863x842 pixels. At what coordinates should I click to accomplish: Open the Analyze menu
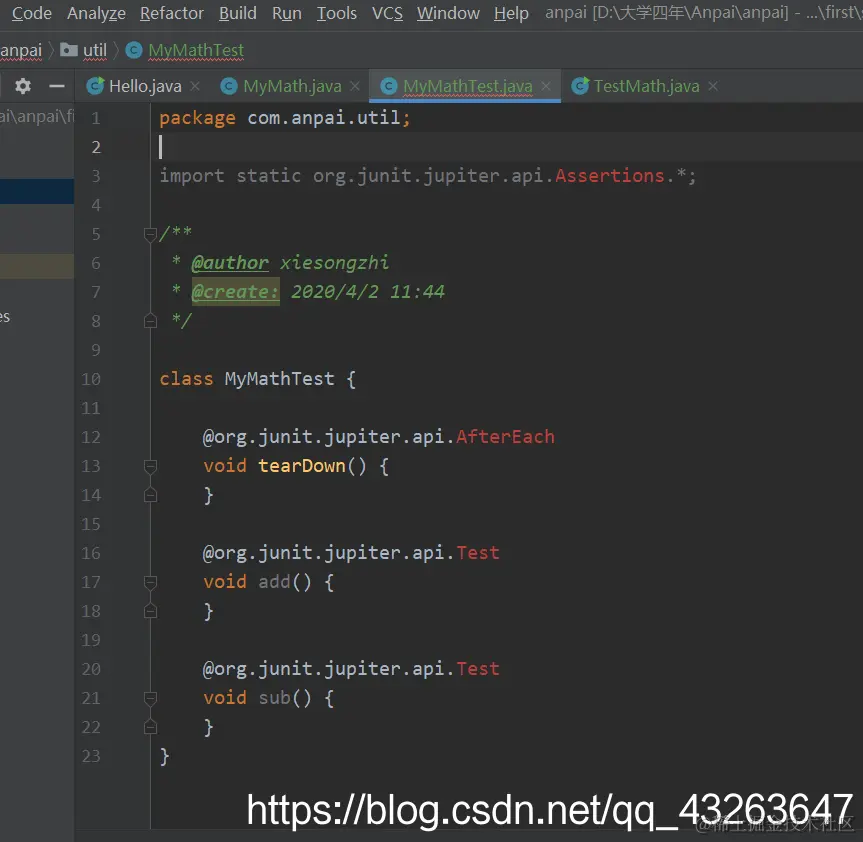[96, 13]
